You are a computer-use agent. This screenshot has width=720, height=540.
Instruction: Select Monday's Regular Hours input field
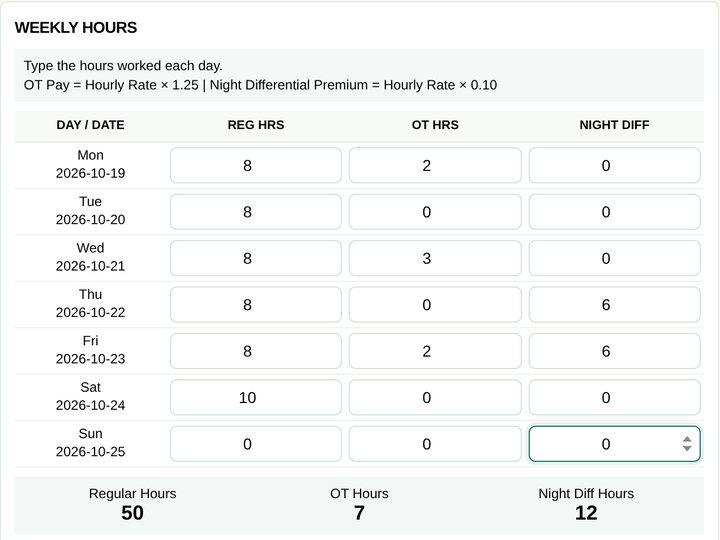(x=256, y=165)
